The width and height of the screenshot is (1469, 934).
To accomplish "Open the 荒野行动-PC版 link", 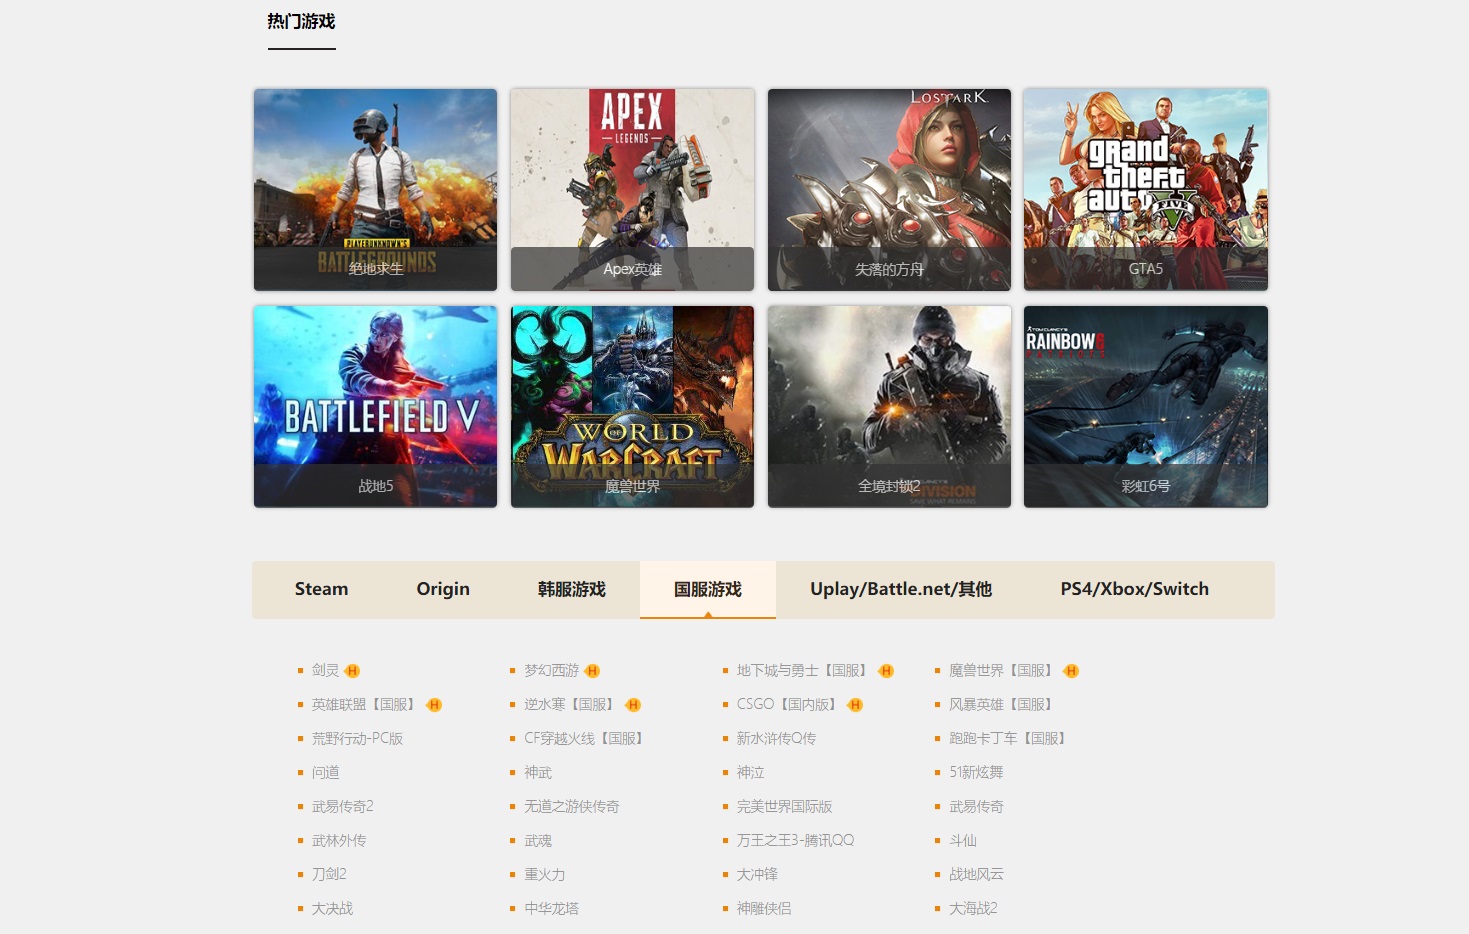I will point(357,738).
